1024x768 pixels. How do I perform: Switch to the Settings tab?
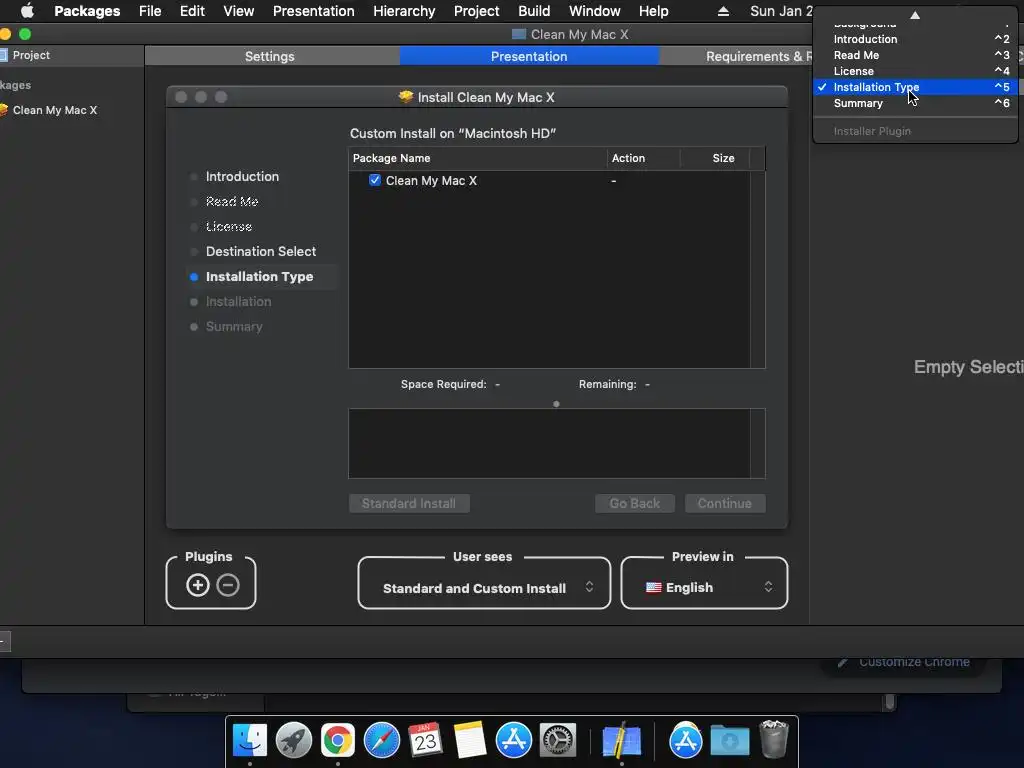click(x=270, y=56)
